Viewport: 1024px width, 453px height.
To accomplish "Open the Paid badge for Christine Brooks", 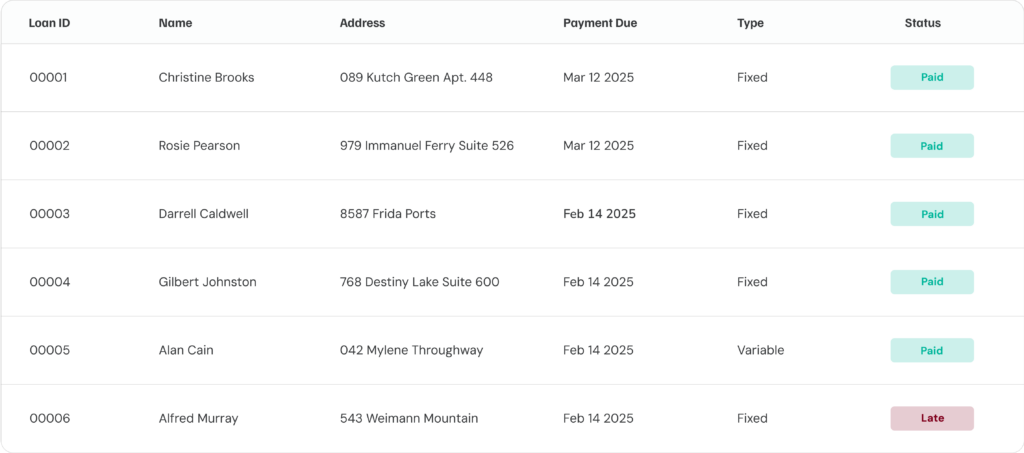I will coord(932,78).
